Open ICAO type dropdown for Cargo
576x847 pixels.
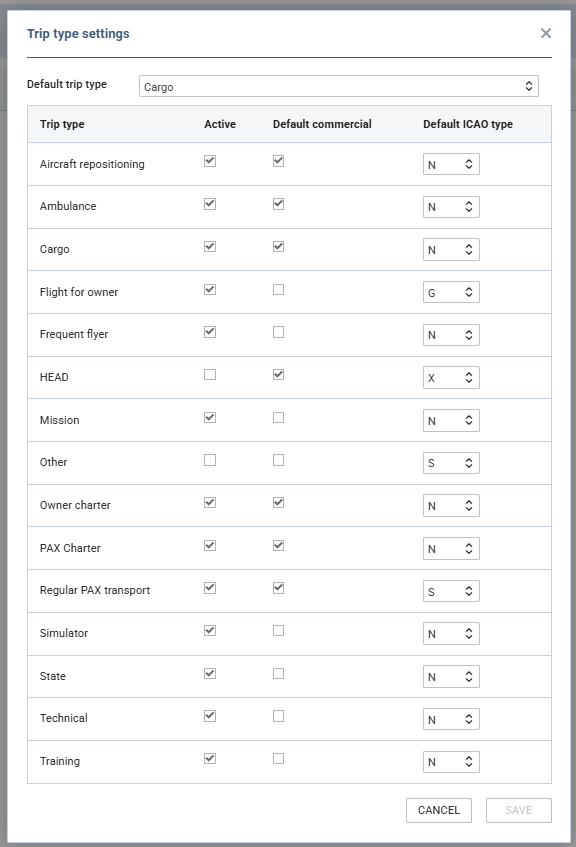[451, 250]
